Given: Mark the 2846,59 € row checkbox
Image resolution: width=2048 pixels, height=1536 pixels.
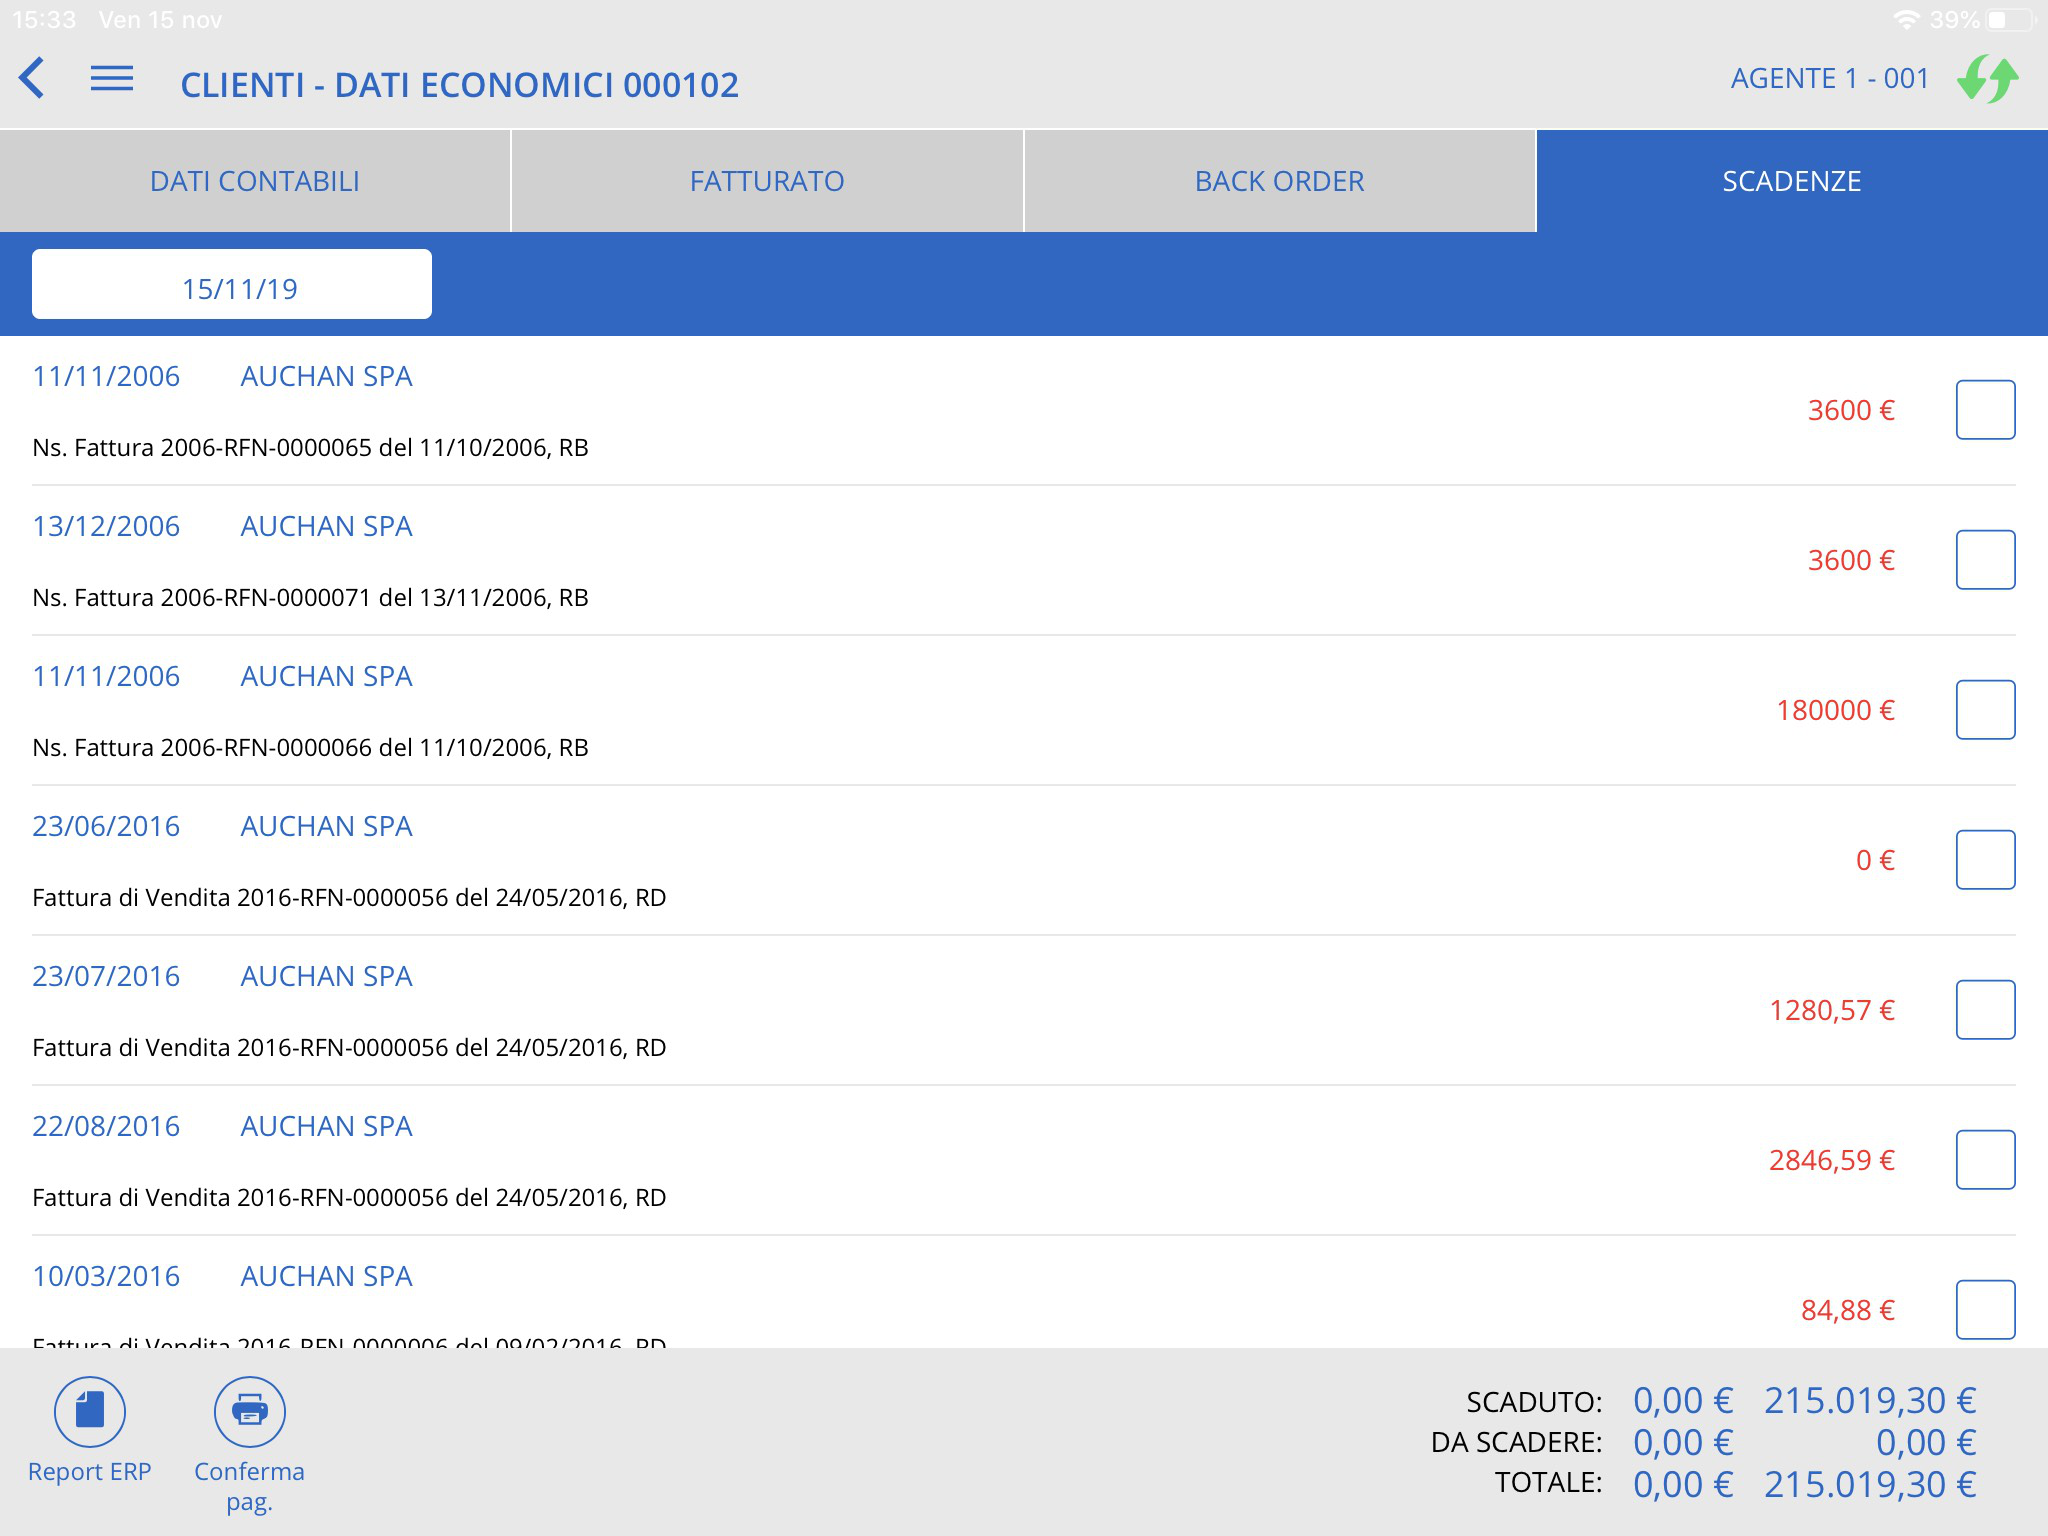Looking at the screenshot, I should click(x=1985, y=1160).
